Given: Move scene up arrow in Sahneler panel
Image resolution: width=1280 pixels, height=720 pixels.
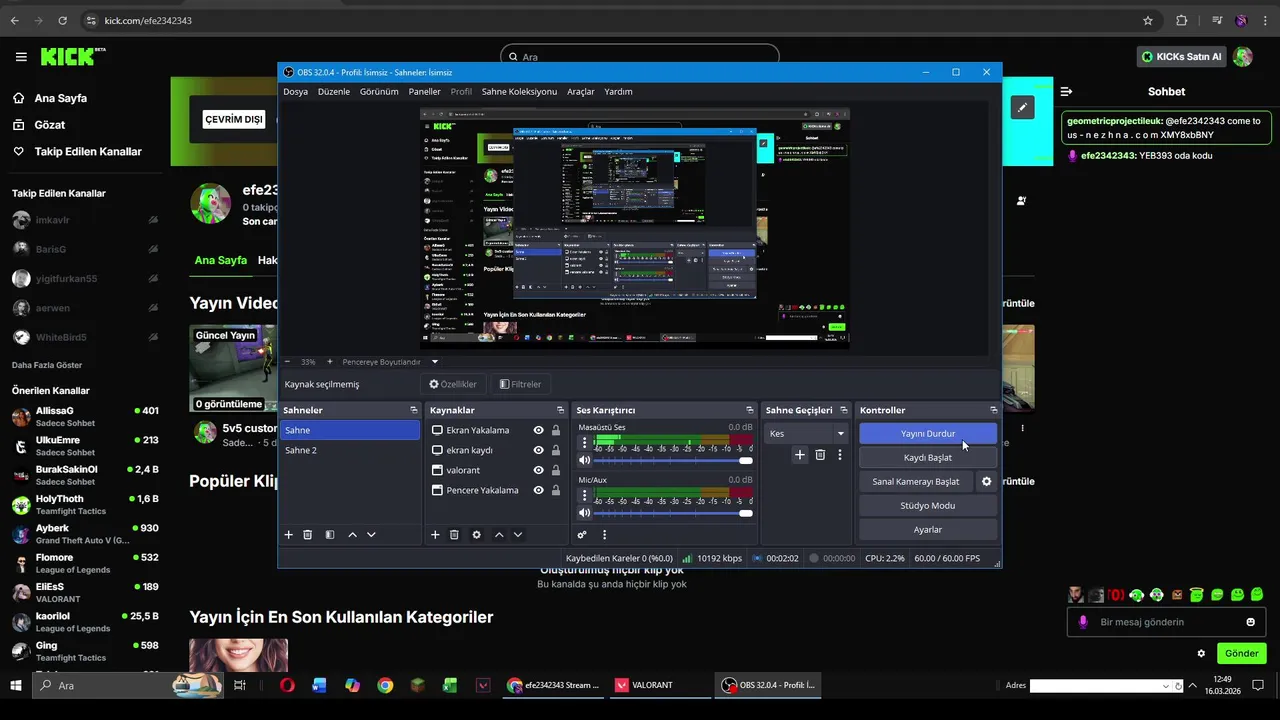Looking at the screenshot, I should pyautogui.click(x=352, y=535).
